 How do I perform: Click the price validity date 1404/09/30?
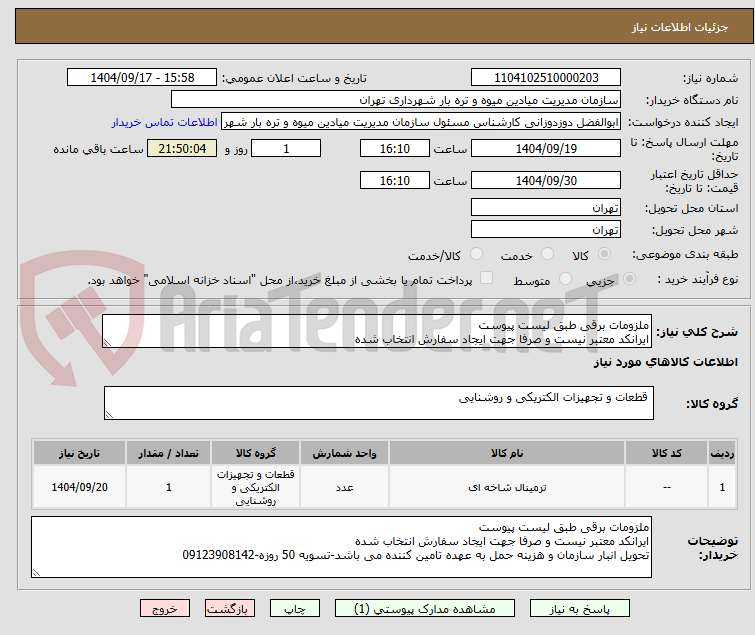[x=546, y=180]
